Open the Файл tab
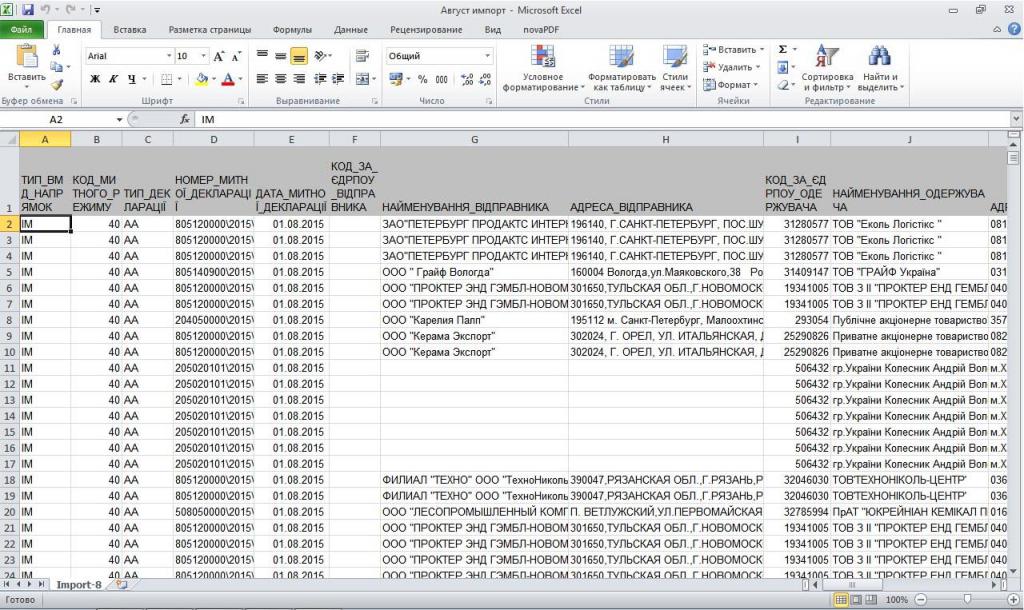Screen dimensions: 1024x610 (22, 29)
